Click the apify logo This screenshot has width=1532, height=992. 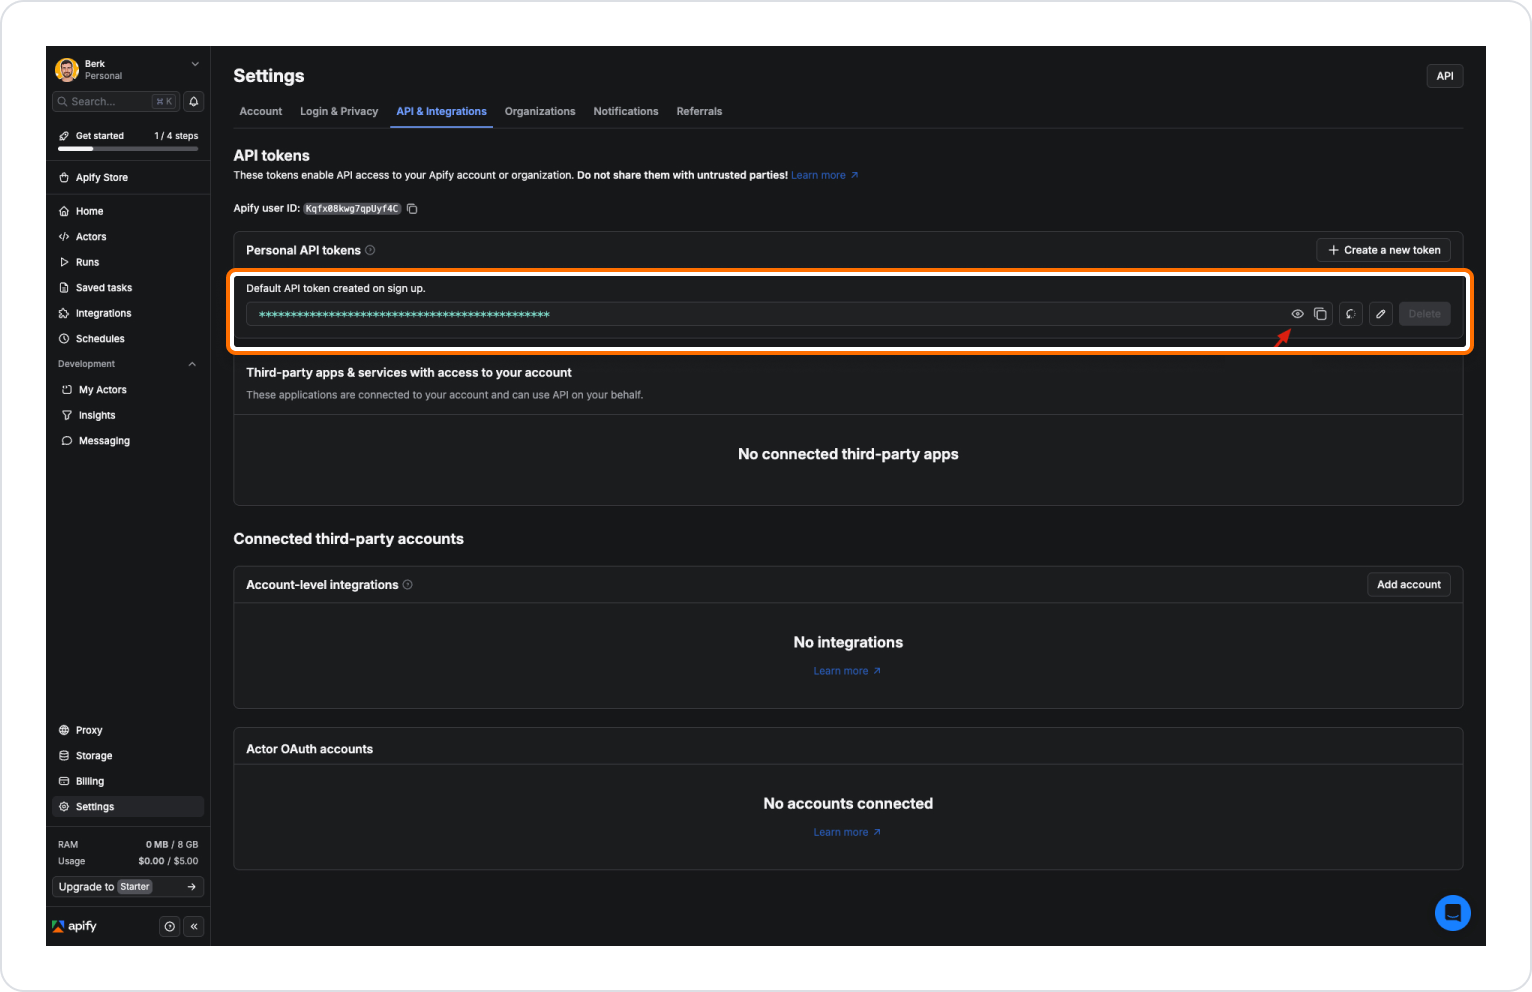pos(75,926)
